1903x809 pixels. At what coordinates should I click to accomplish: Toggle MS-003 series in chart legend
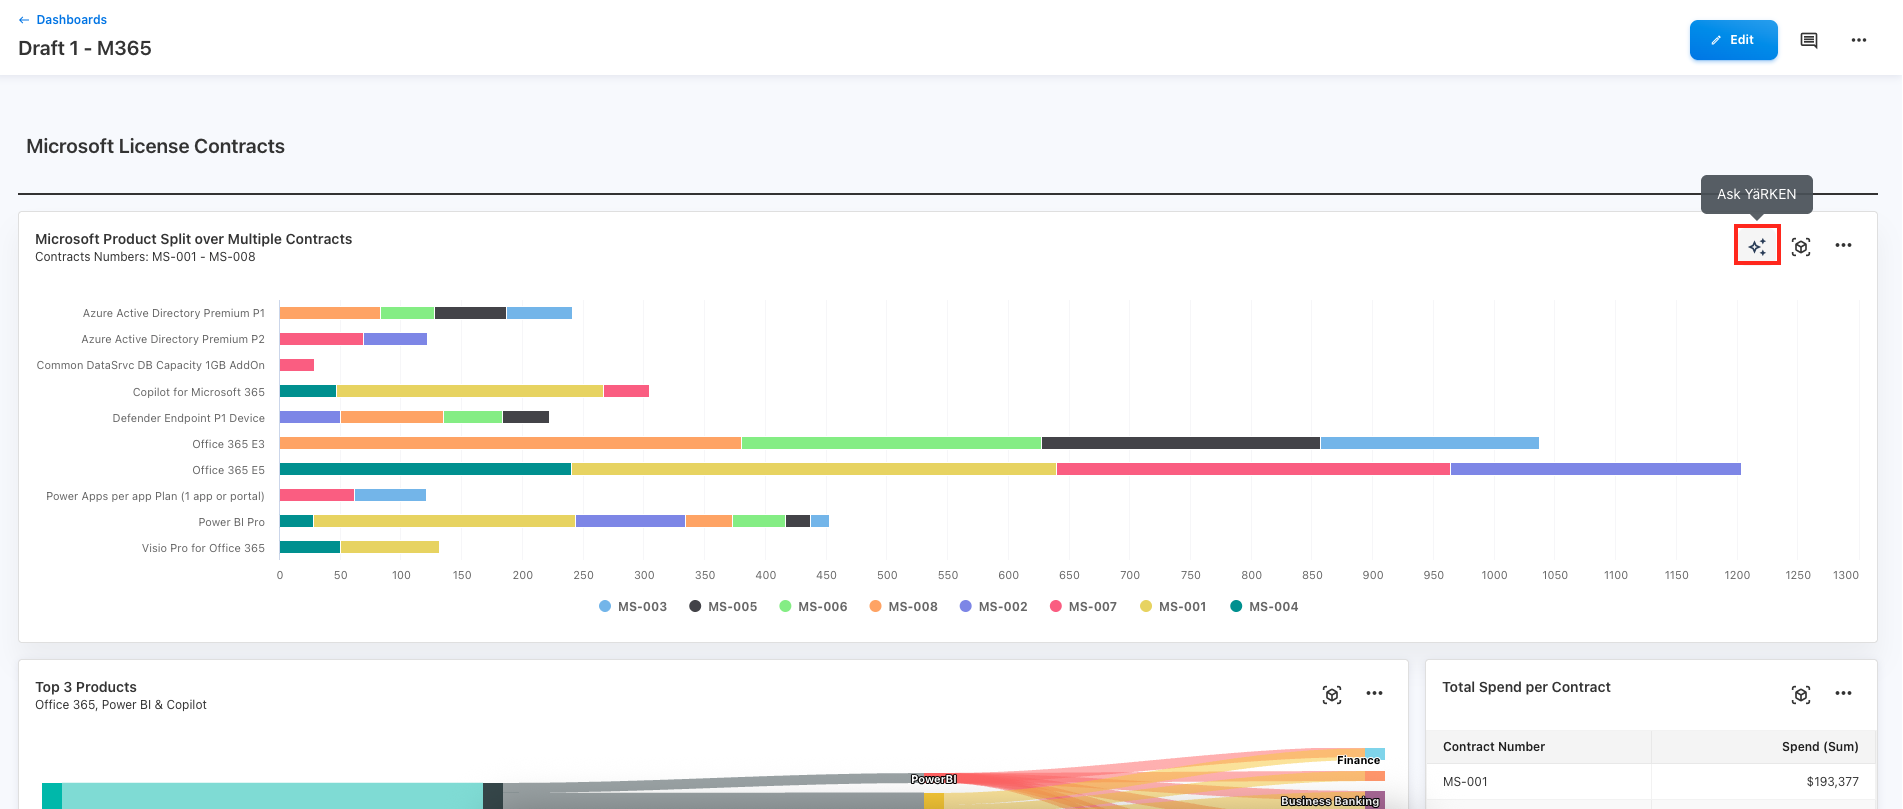[x=633, y=607]
